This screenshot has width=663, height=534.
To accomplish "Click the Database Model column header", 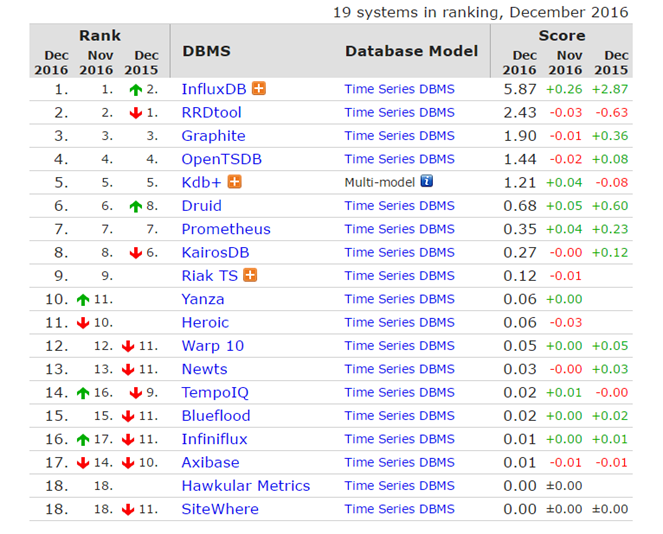I will [x=411, y=51].
